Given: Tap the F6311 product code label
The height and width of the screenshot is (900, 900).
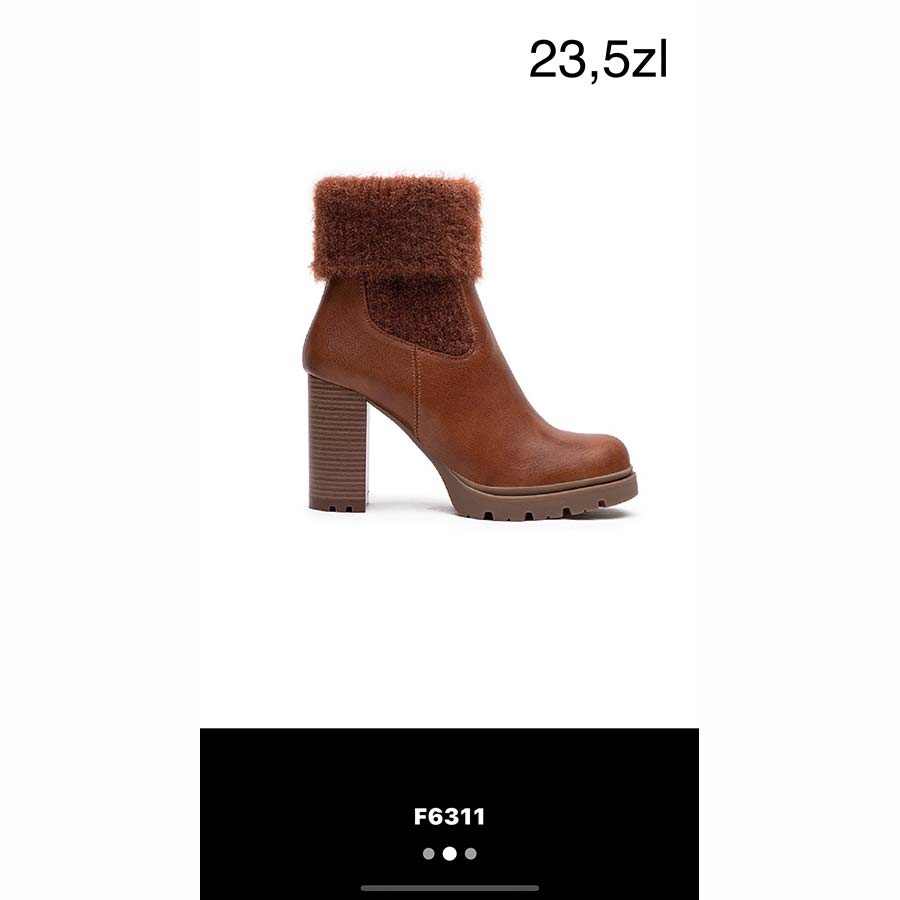Looking at the screenshot, I should [x=449, y=816].
